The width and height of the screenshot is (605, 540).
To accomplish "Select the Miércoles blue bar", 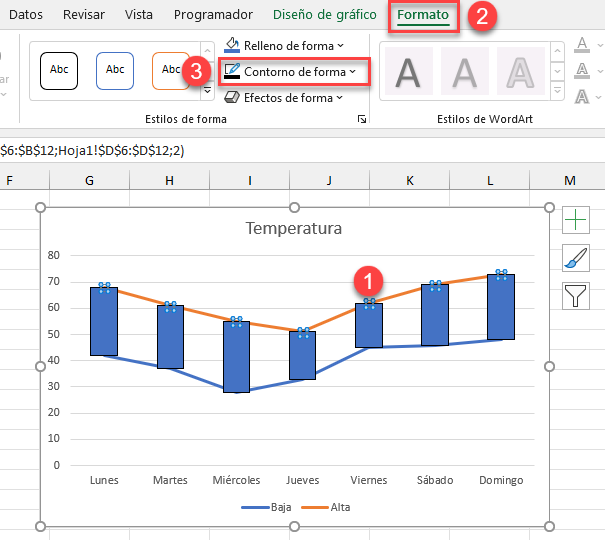I will pos(237,357).
